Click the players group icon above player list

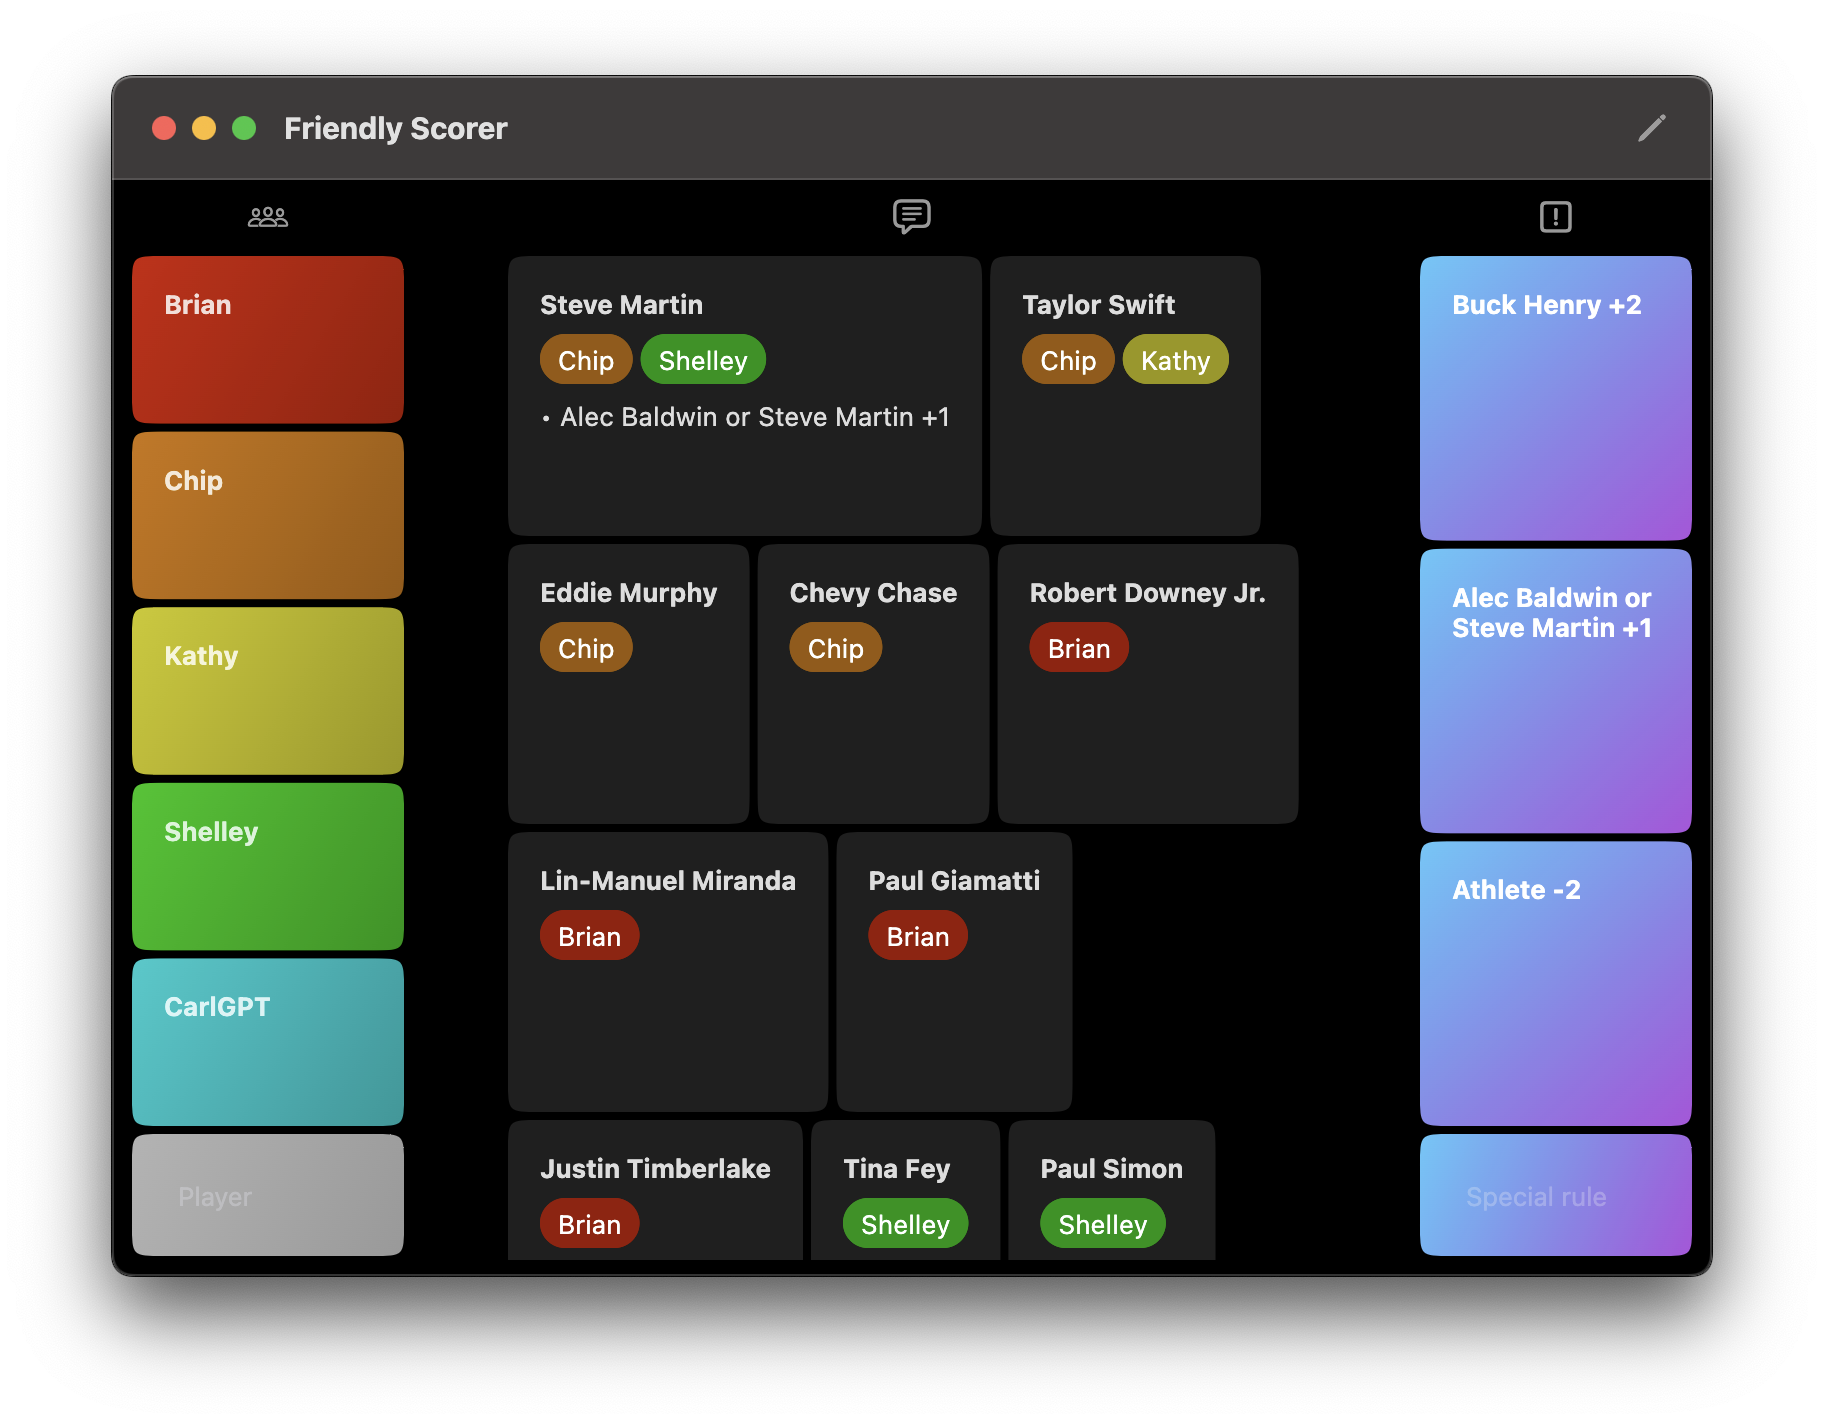(268, 217)
